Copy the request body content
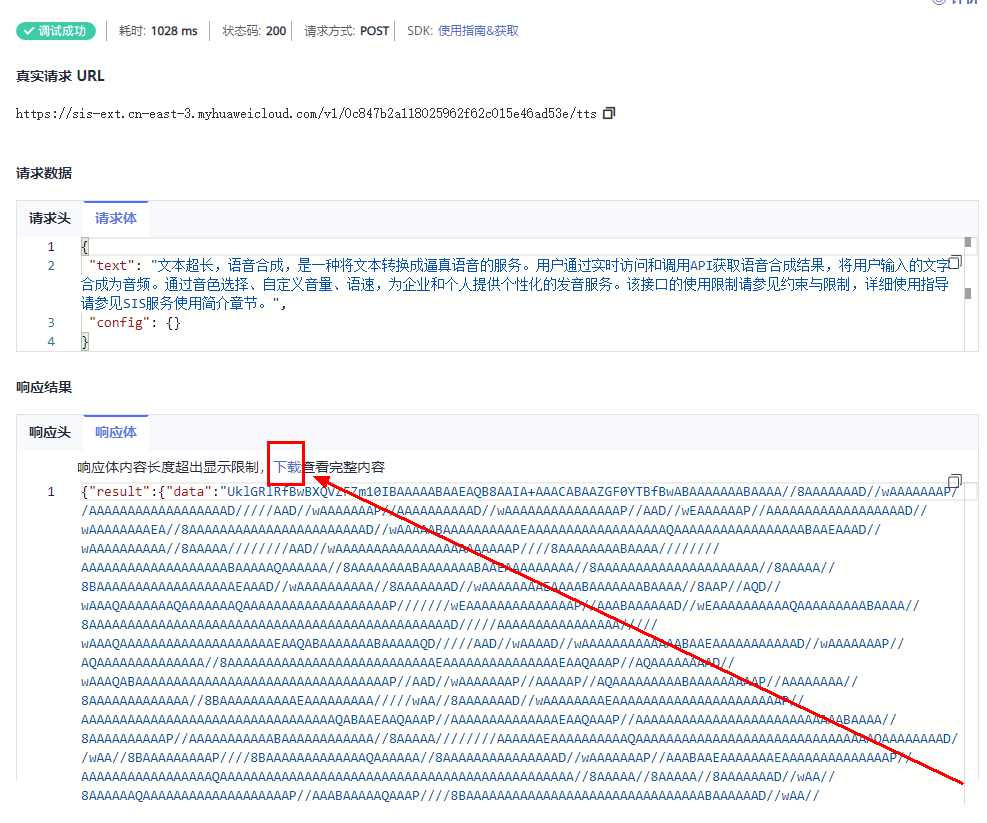The image size is (987, 823). tap(955, 262)
